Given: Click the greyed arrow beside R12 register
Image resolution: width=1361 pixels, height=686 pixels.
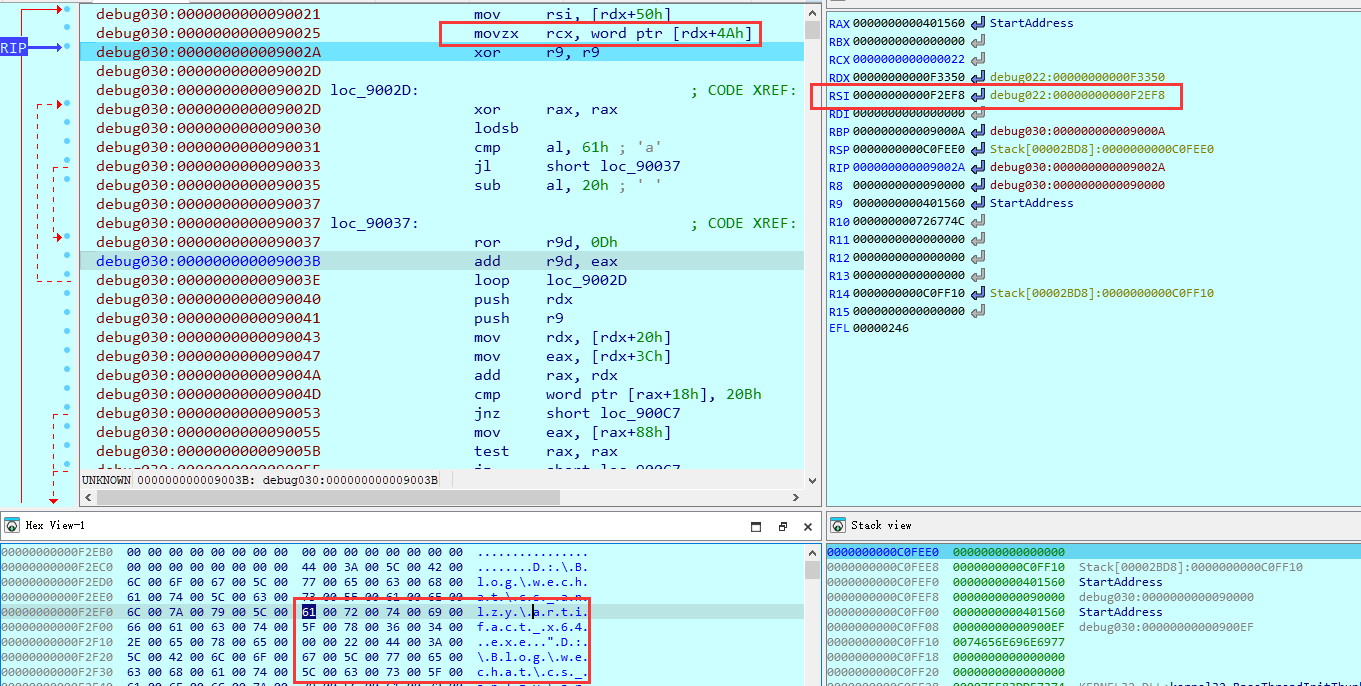Looking at the screenshot, I should tap(978, 257).
